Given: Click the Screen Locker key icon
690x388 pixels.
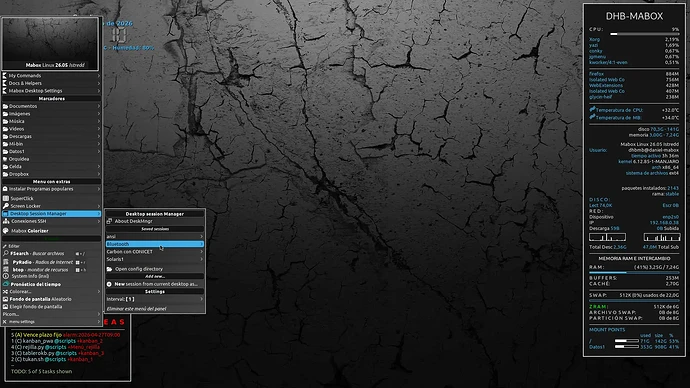Looking at the screenshot, I should (6, 206).
